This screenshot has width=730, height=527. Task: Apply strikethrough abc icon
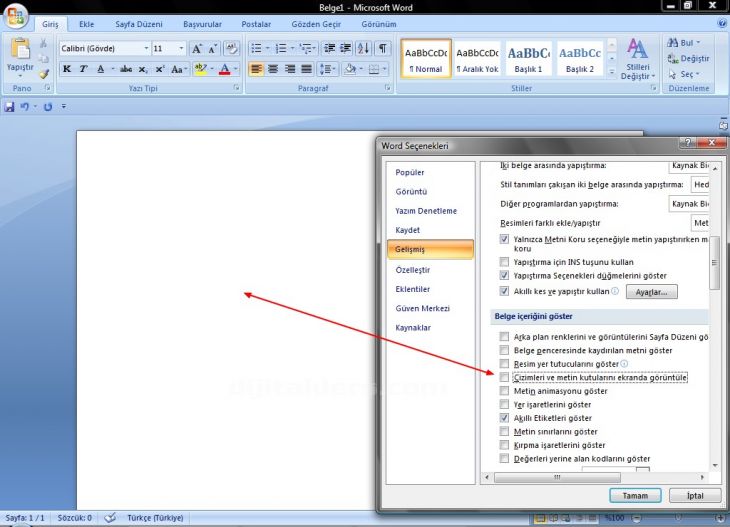pyautogui.click(x=126, y=69)
